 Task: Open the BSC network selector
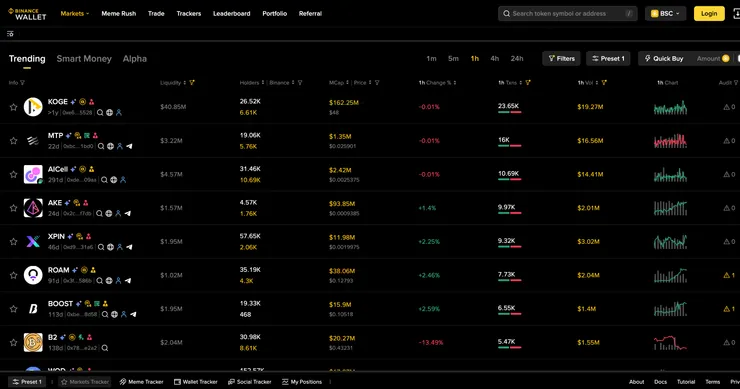pos(665,14)
